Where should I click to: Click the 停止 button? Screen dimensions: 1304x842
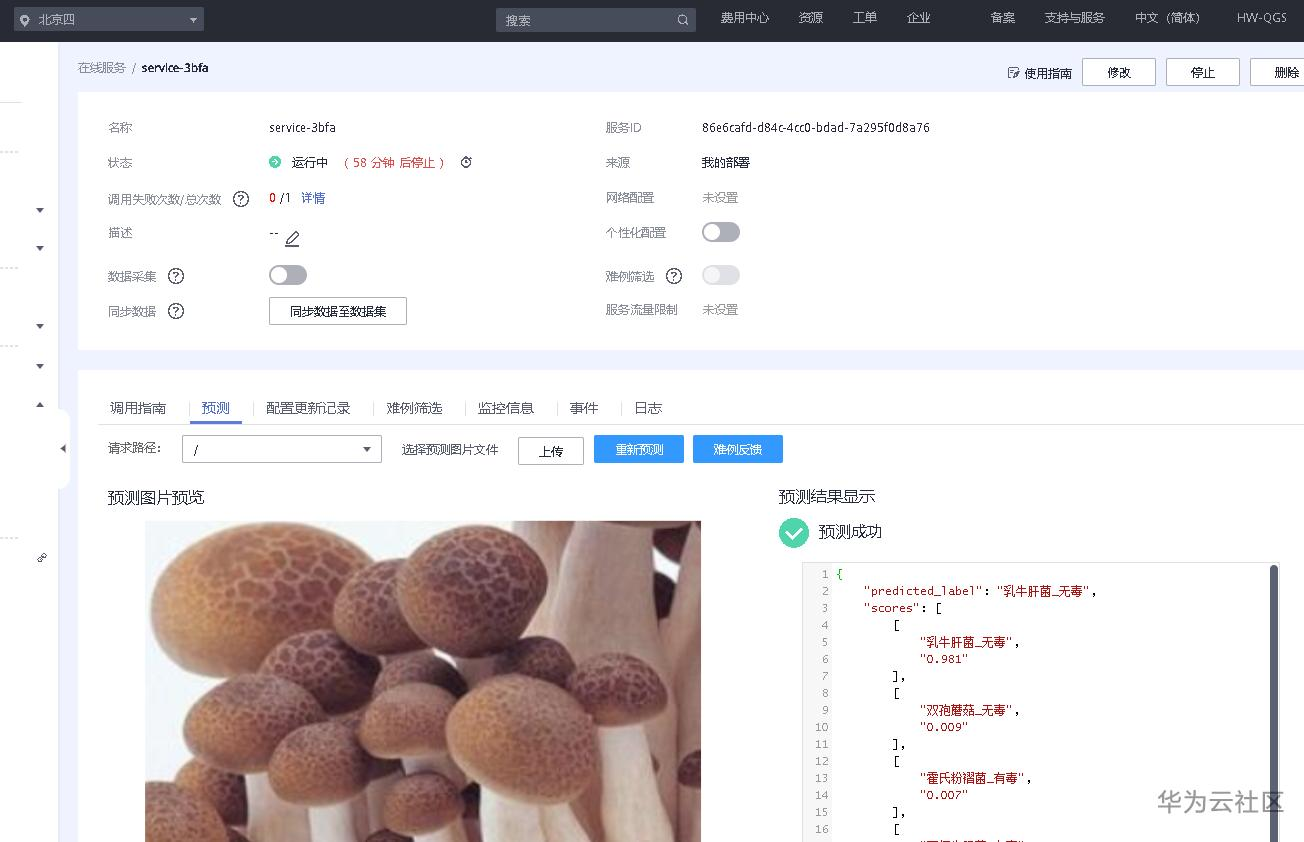pyautogui.click(x=1203, y=72)
